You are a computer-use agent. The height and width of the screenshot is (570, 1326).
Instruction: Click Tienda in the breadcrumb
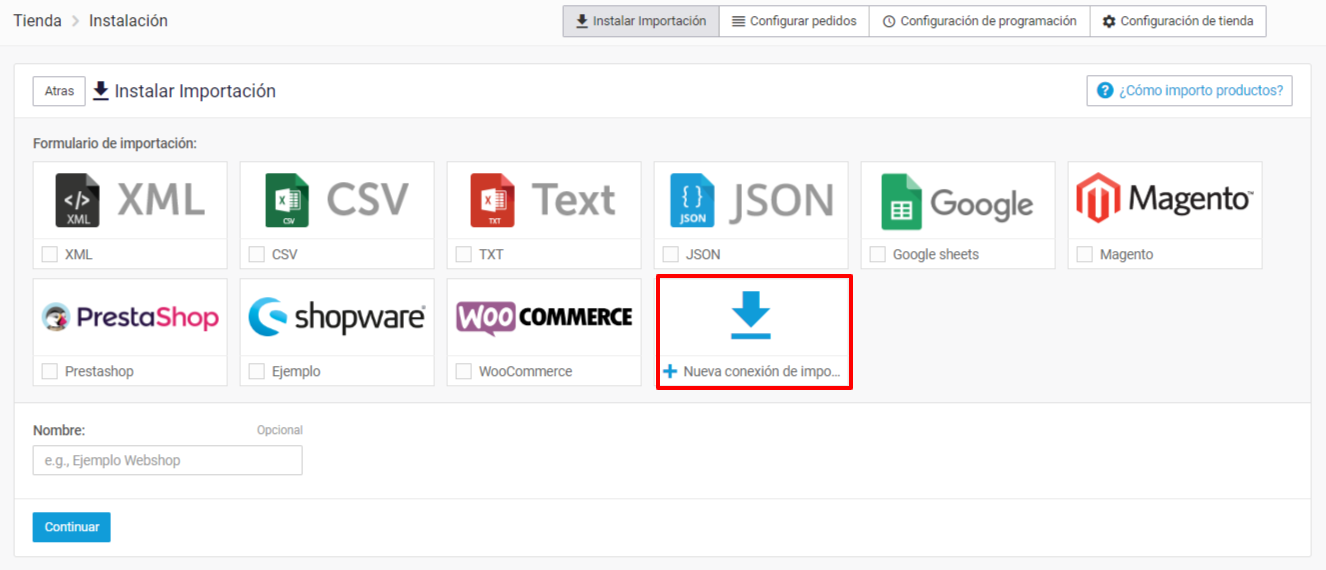(37, 21)
